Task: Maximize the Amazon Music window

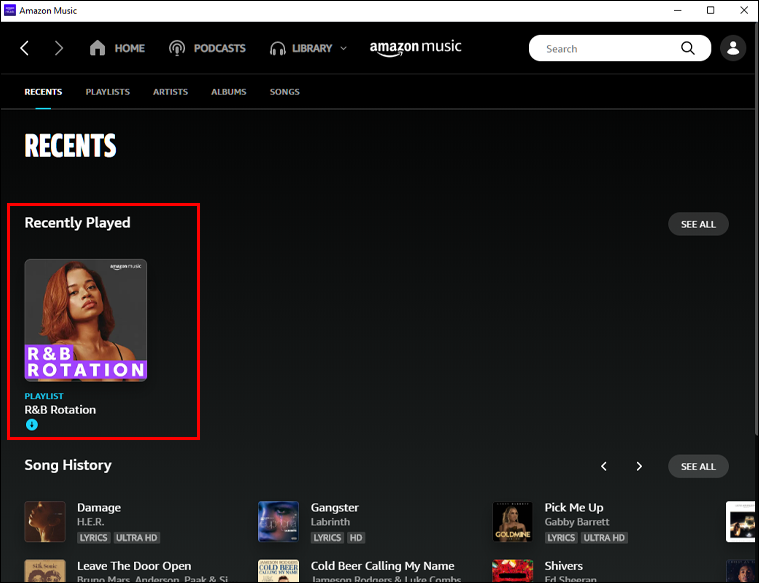Action: coord(711,10)
